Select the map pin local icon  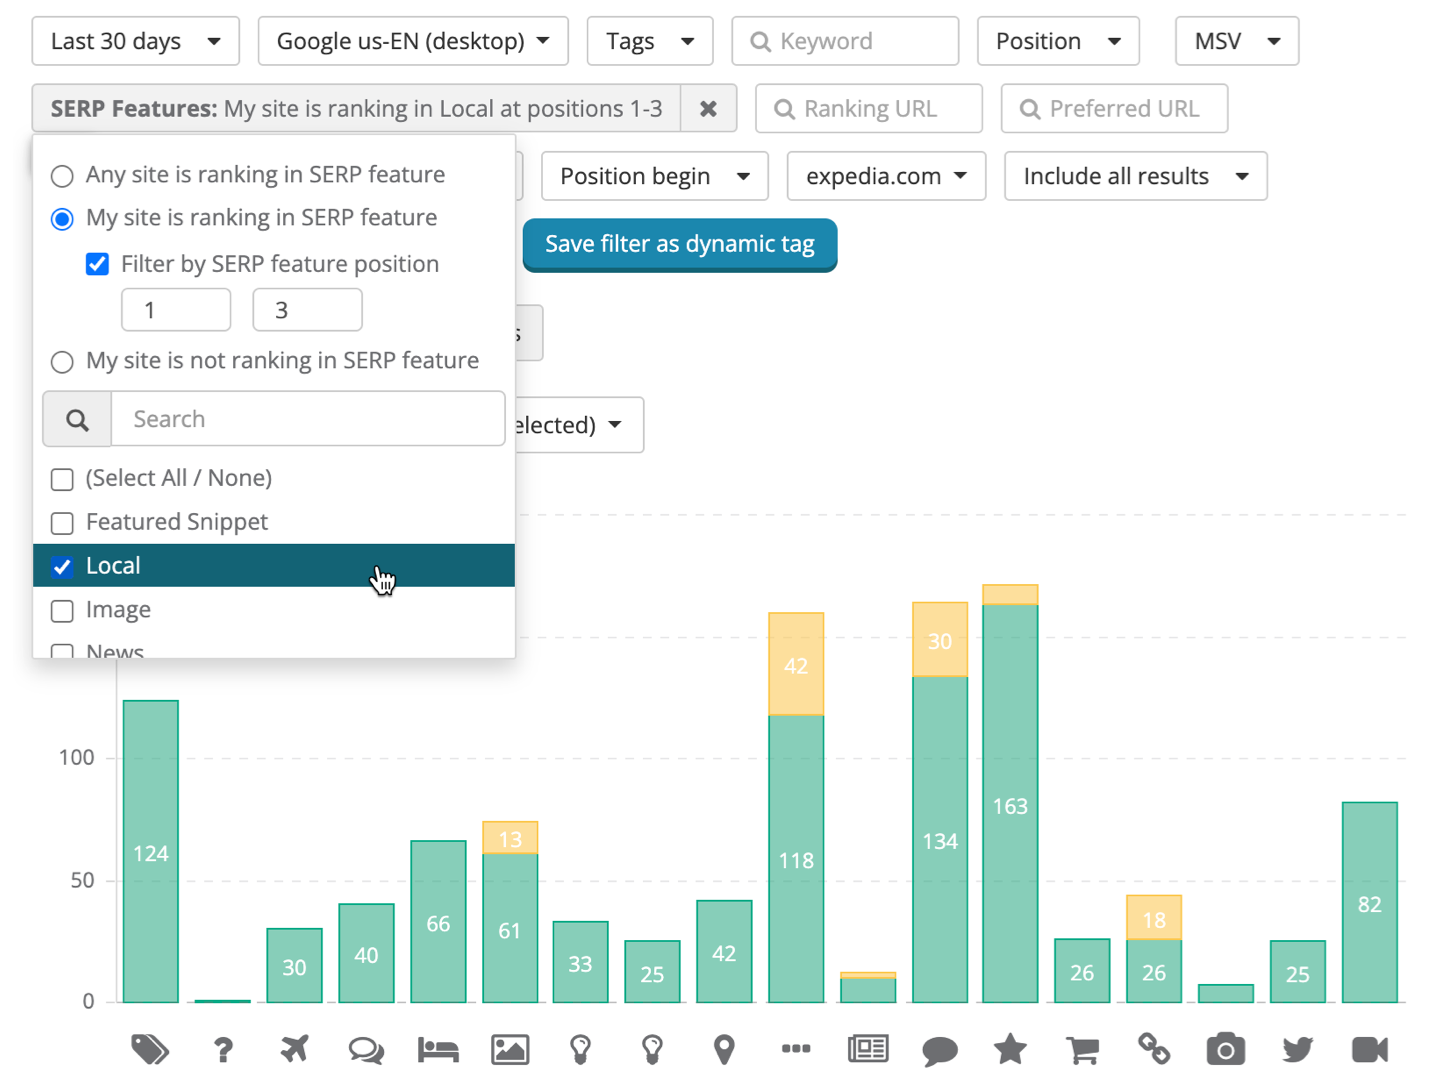pyautogui.click(x=724, y=1050)
